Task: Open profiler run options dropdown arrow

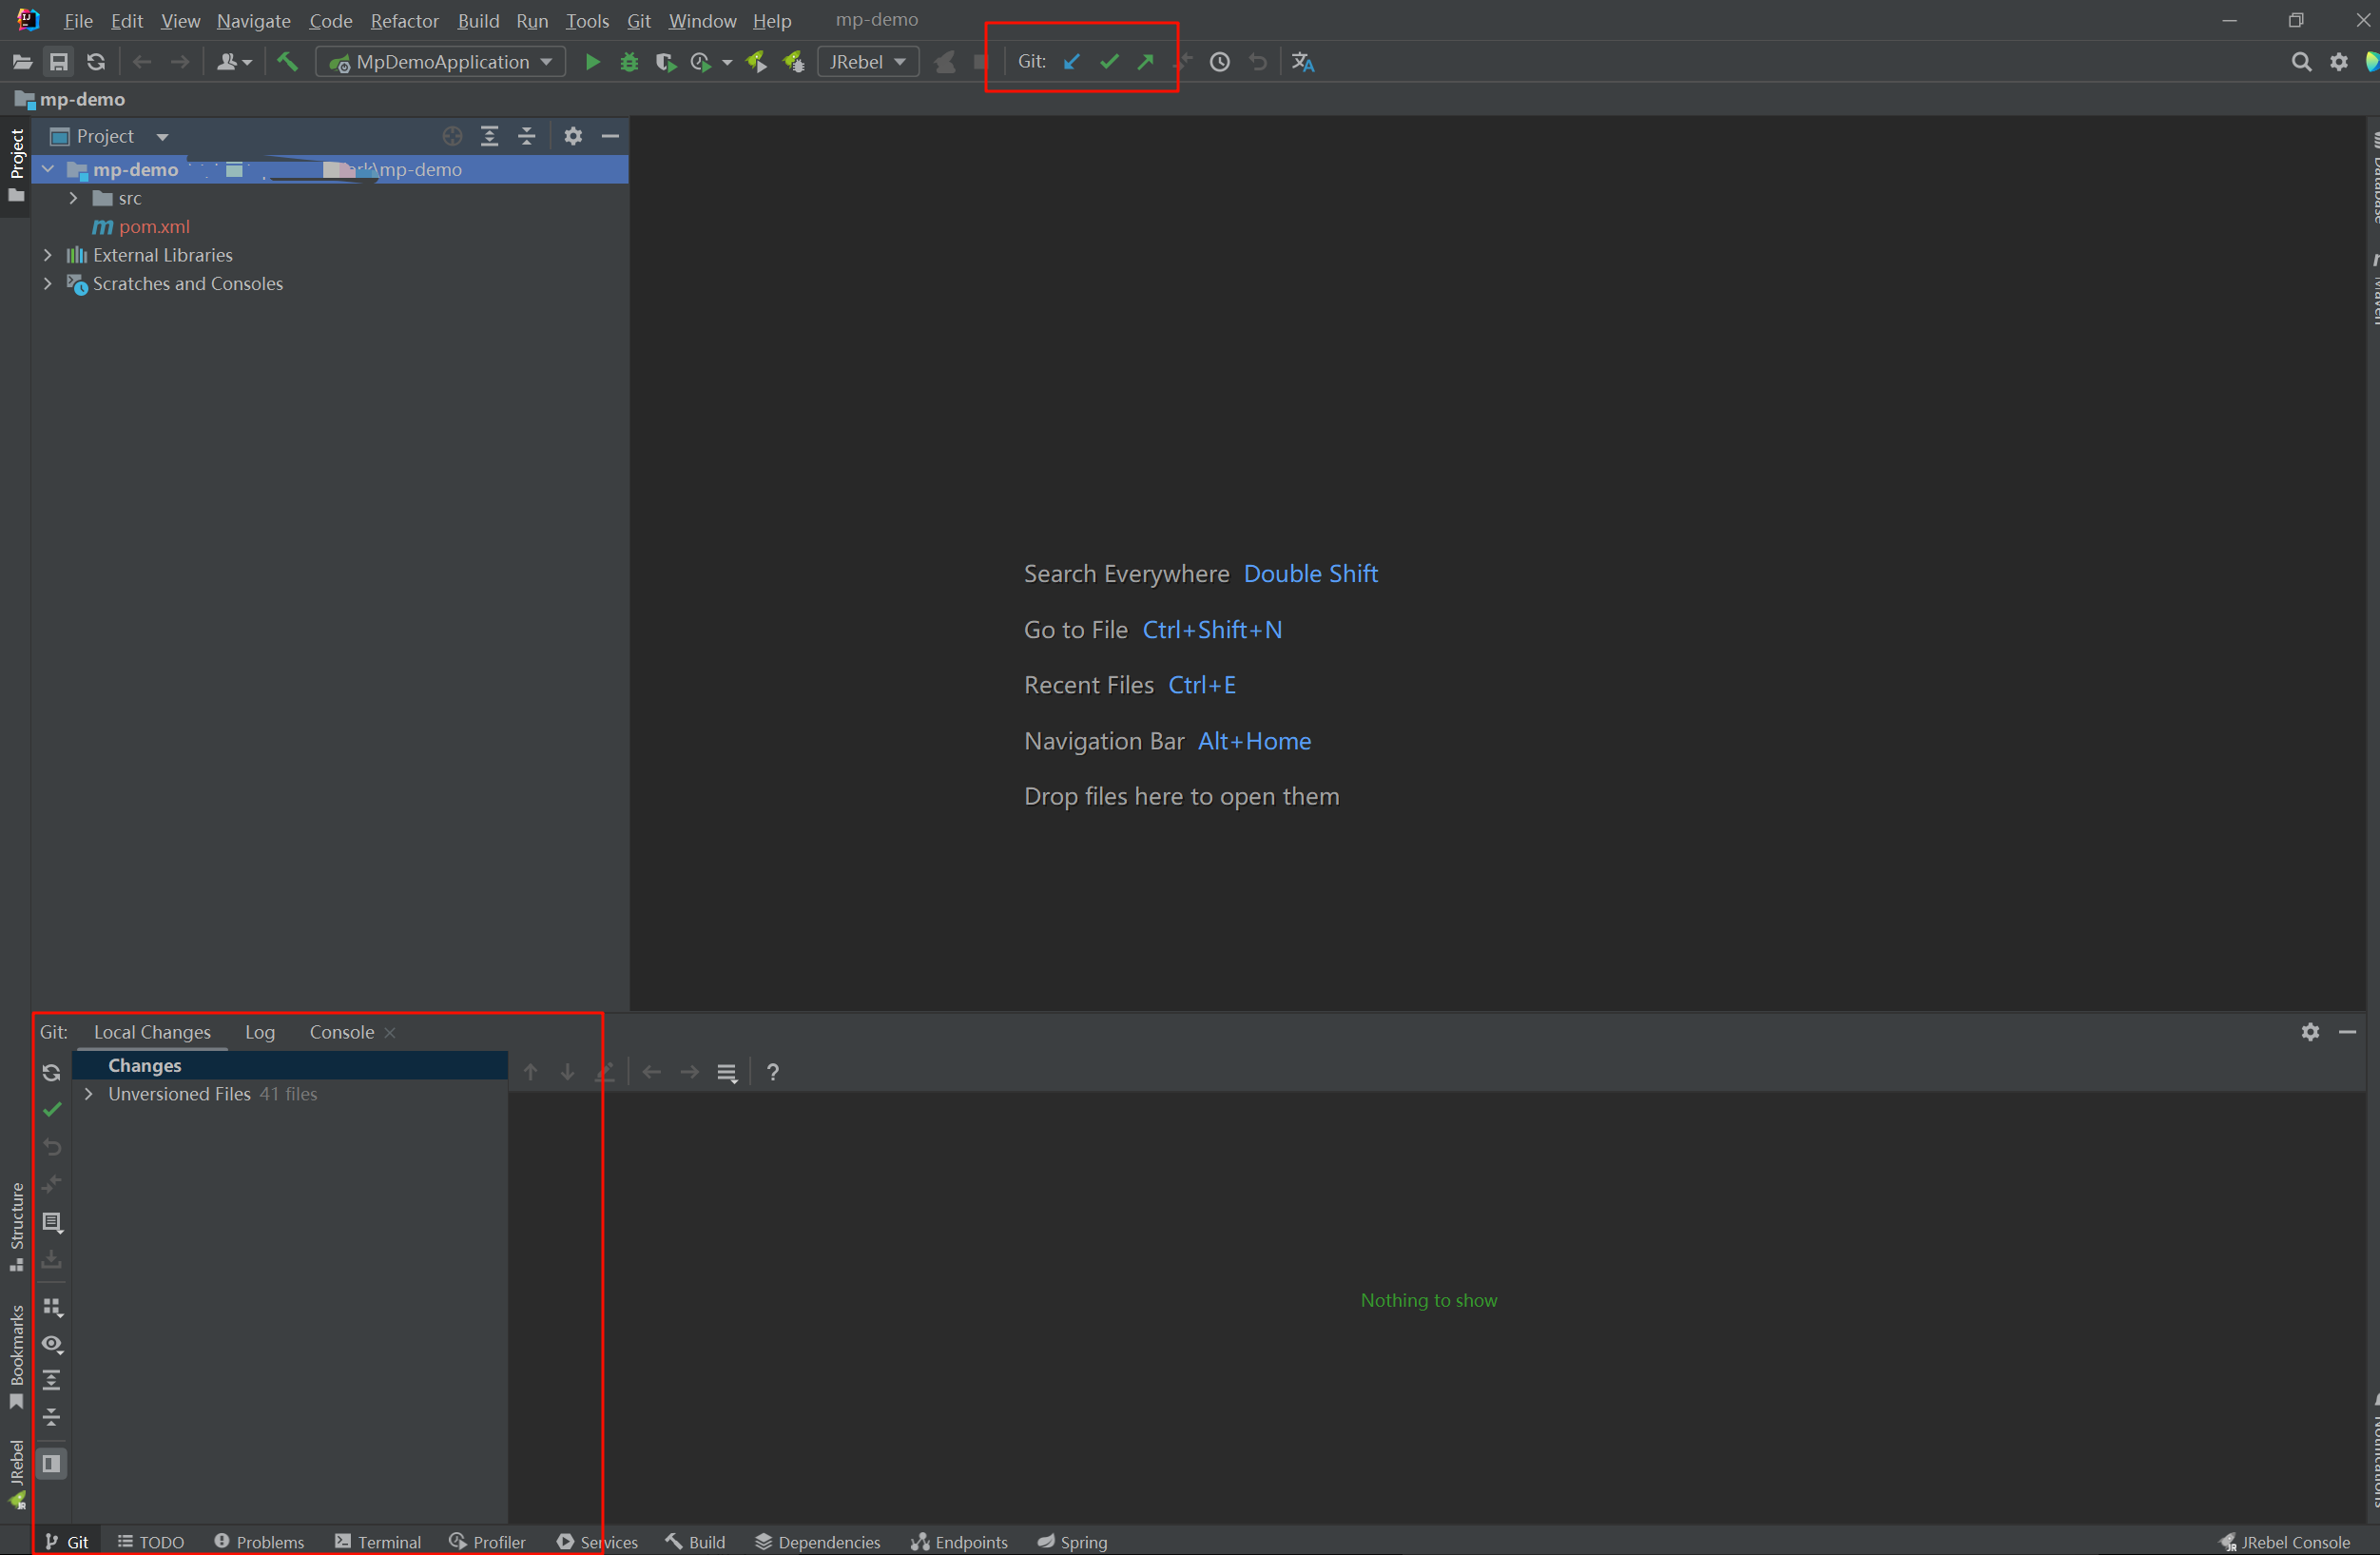Action: point(727,63)
